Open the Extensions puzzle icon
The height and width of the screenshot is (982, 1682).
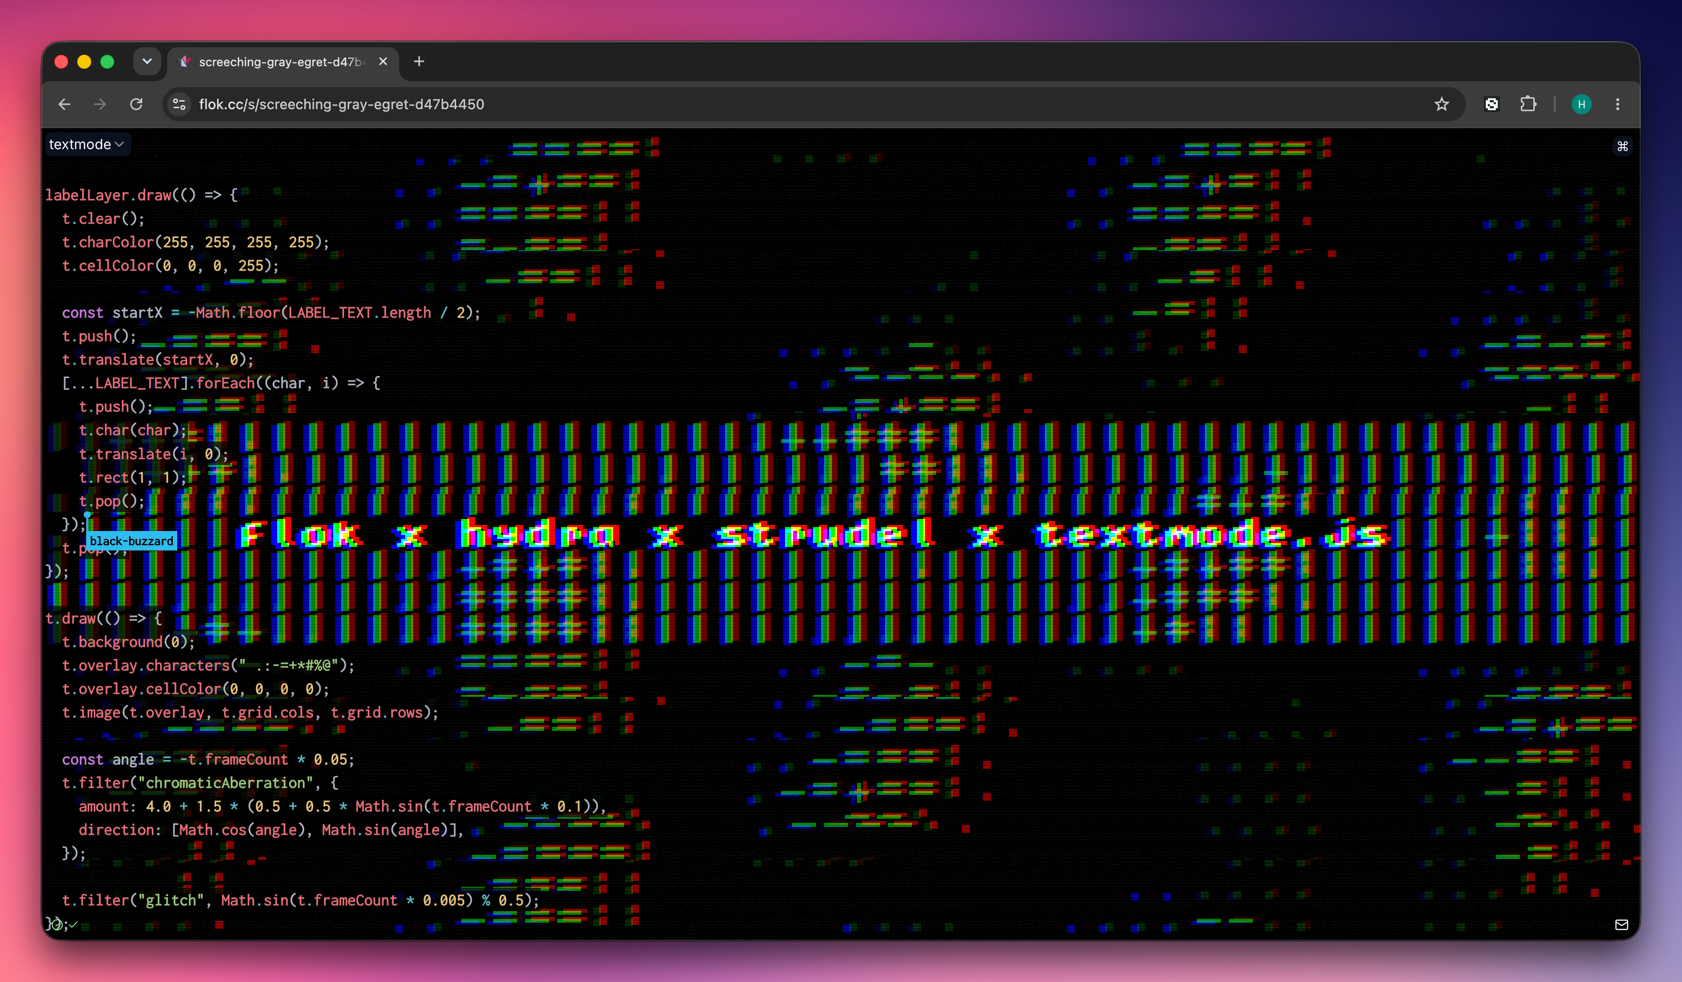(x=1528, y=104)
